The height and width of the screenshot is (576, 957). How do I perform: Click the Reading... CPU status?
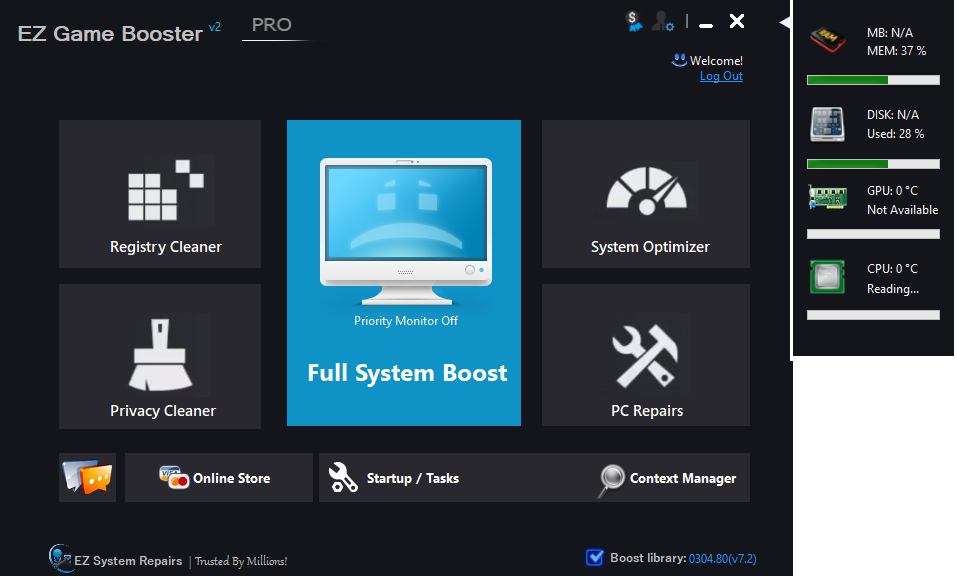[x=893, y=289]
